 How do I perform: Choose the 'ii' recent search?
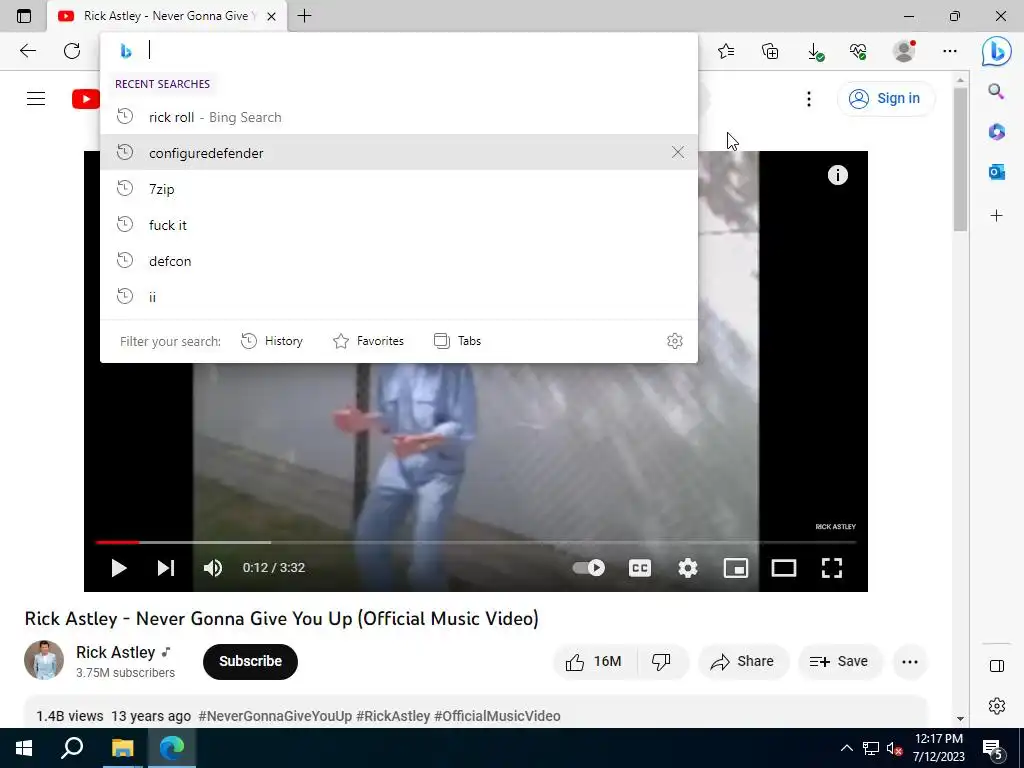coord(399,296)
